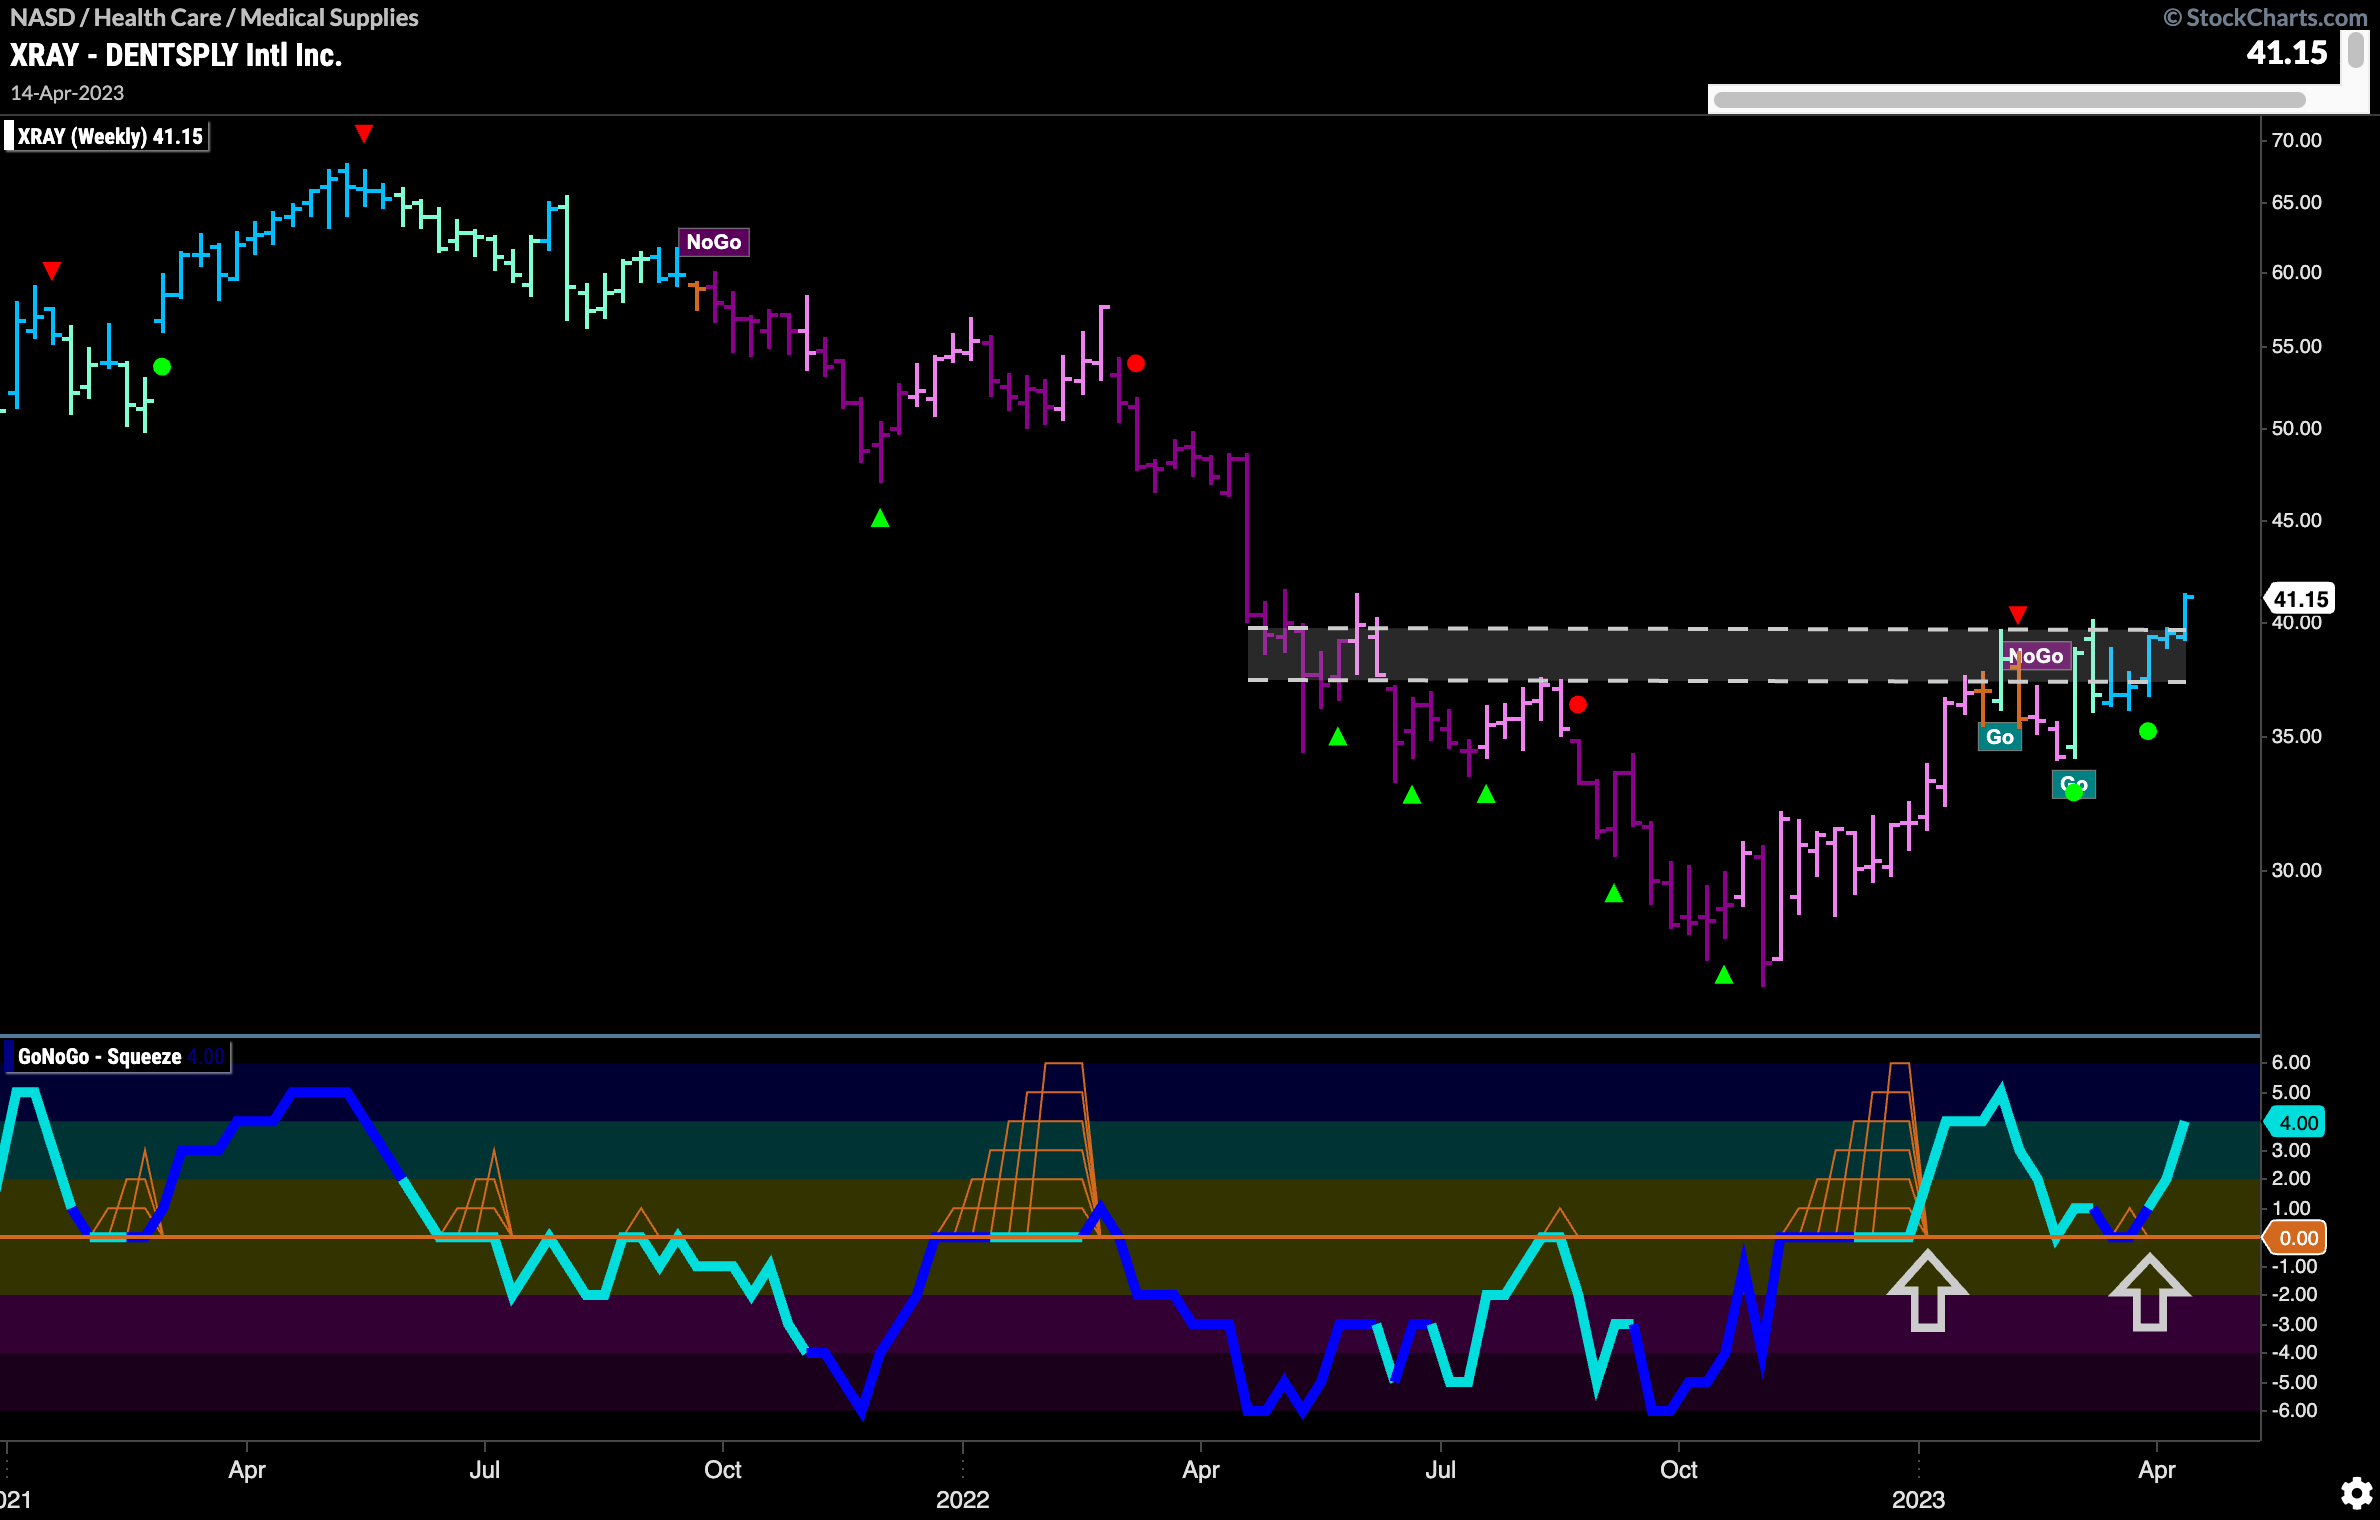Click the NoGo flag near early 2023

click(2036, 656)
